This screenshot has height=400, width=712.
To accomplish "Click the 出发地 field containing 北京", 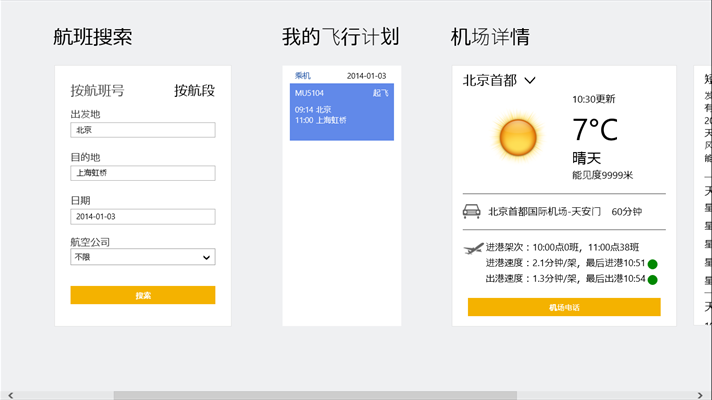I will coord(143,130).
